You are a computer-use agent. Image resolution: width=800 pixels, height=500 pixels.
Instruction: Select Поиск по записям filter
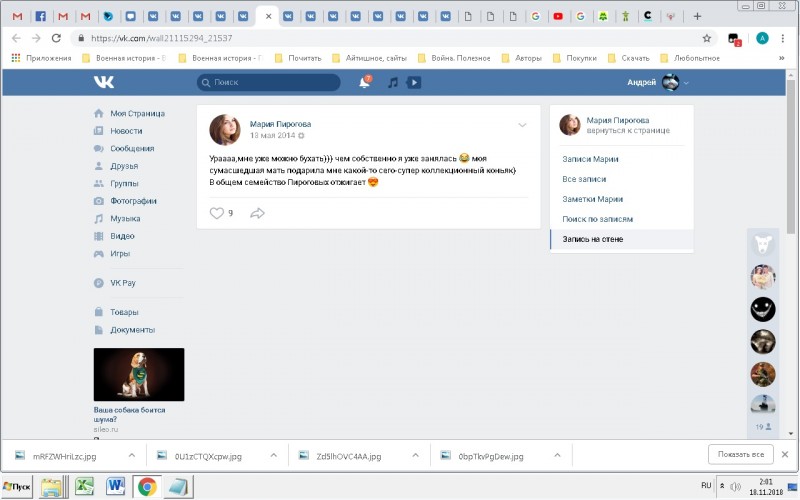point(598,219)
